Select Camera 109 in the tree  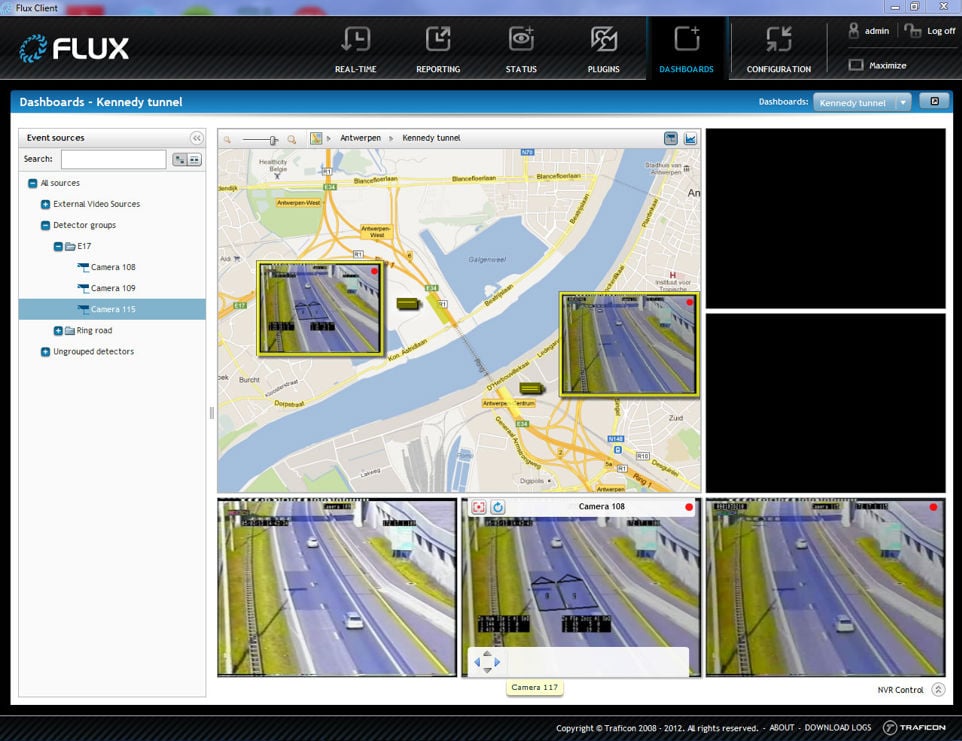pyautogui.click(x=113, y=288)
